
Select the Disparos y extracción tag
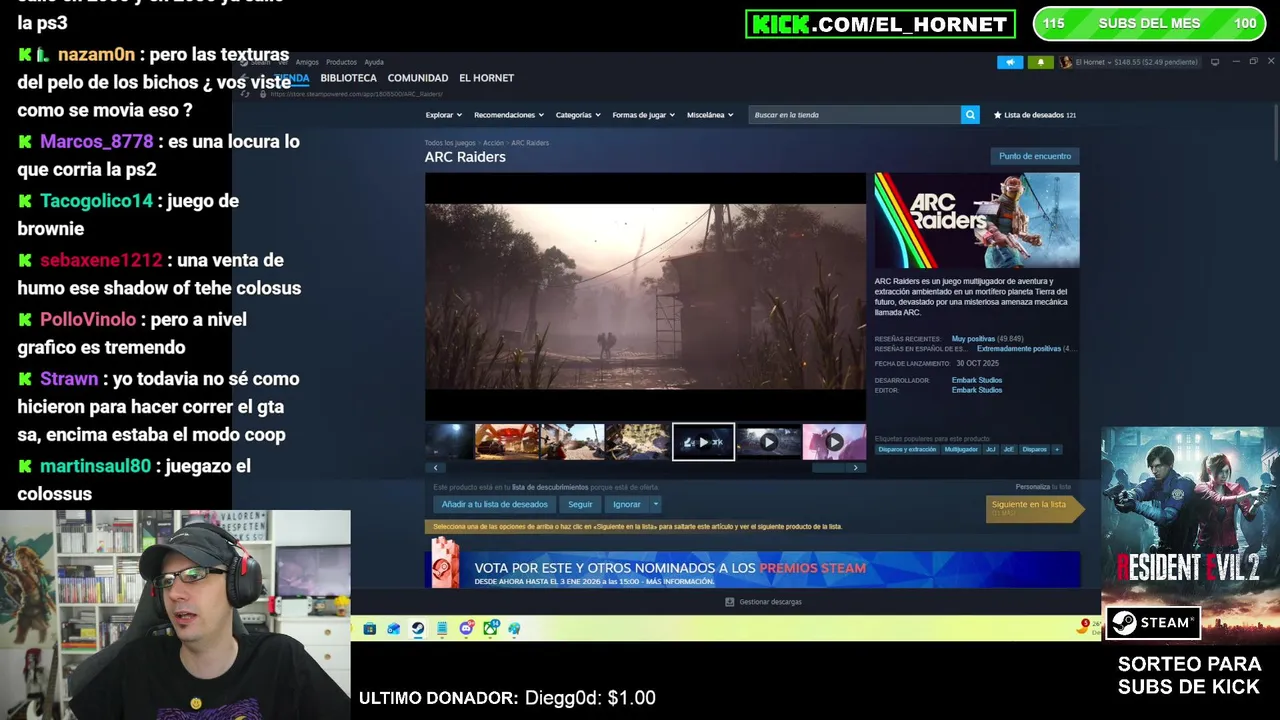click(x=907, y=450)
